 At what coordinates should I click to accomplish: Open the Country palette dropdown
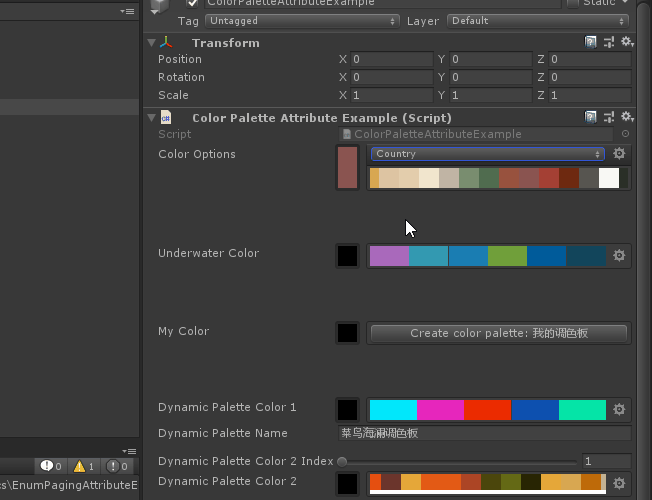pyautogui.click(x=487, y=154)
